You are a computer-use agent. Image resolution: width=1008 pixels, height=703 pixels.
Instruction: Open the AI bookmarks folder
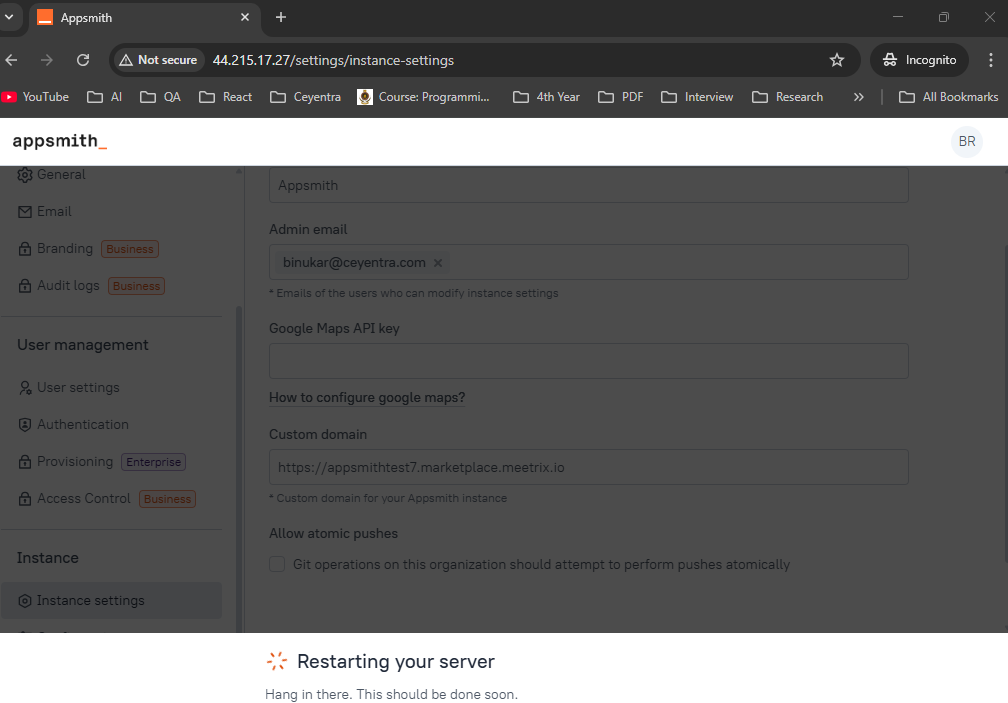tap(105, 97)
